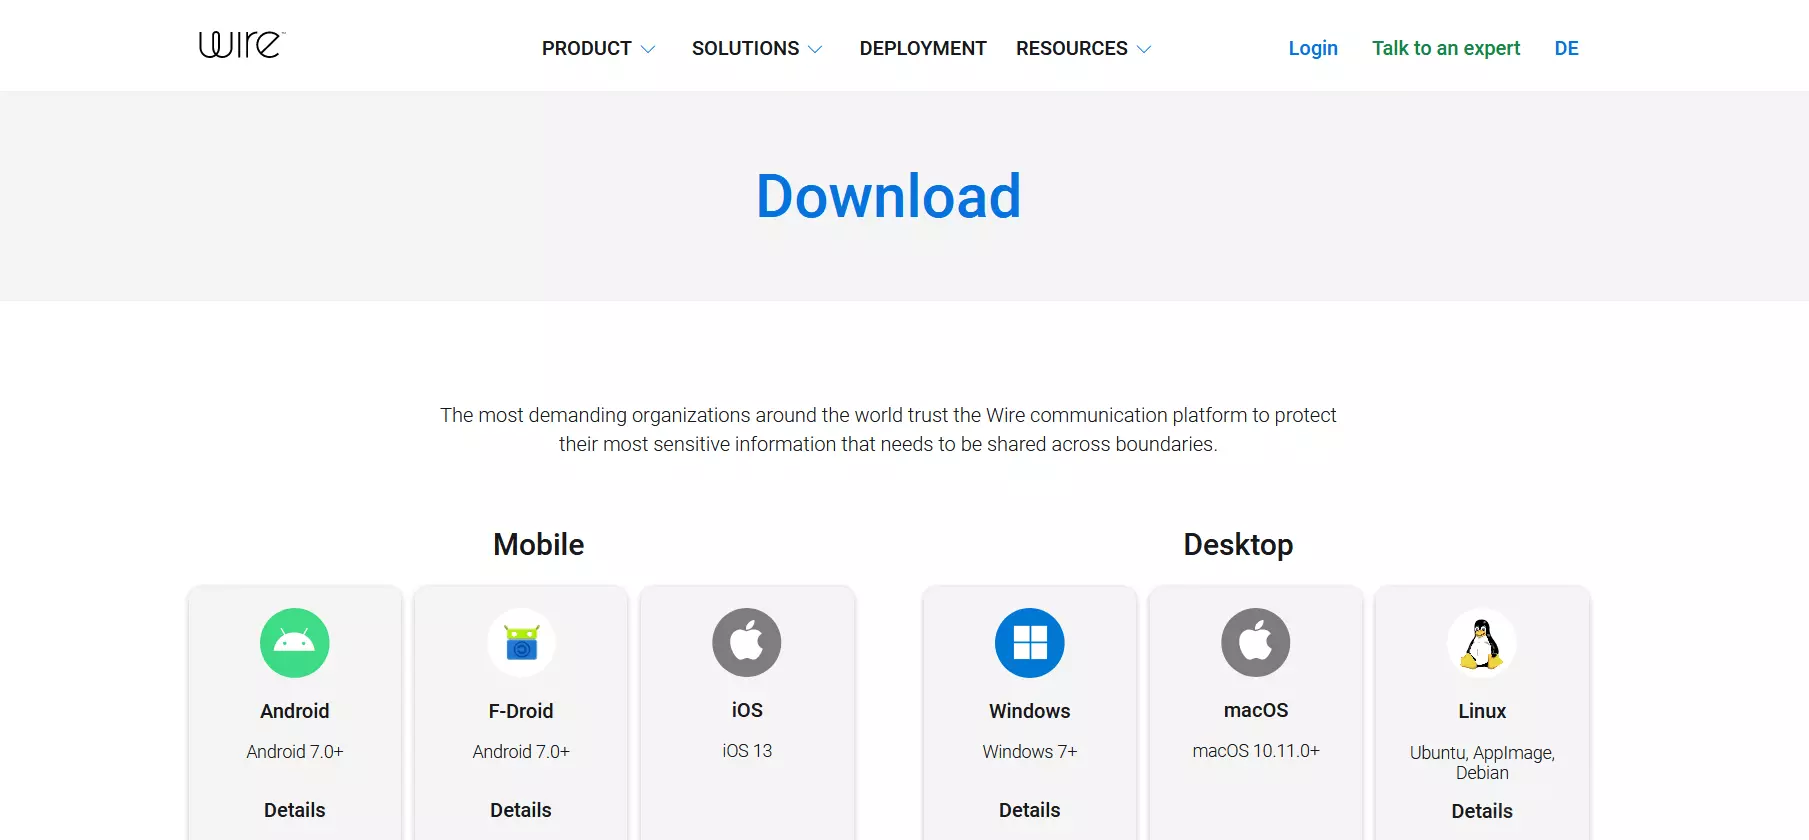Click the blue Windows logo icon

coord(1030,643)
